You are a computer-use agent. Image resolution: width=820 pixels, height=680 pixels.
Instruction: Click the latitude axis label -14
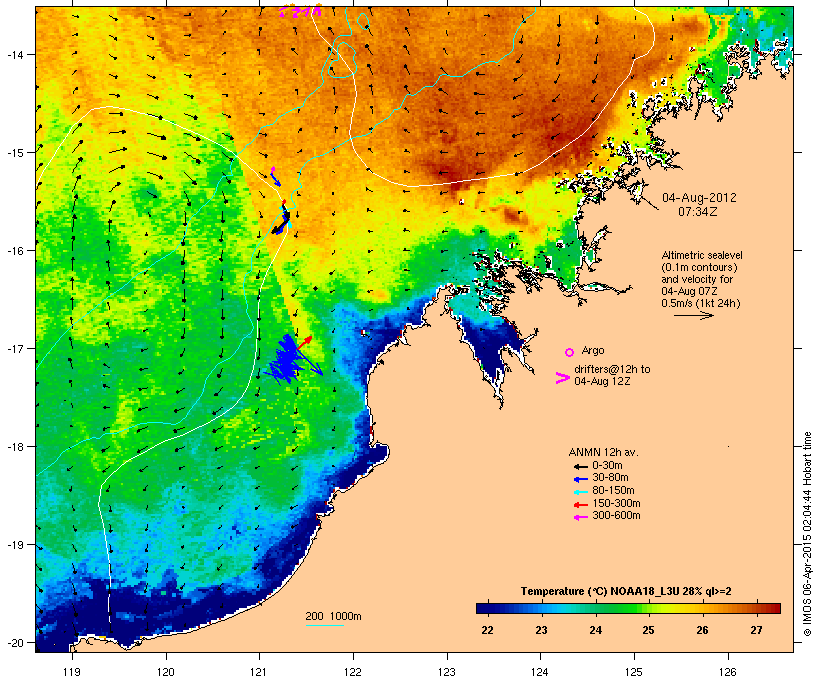click(14, 54)
